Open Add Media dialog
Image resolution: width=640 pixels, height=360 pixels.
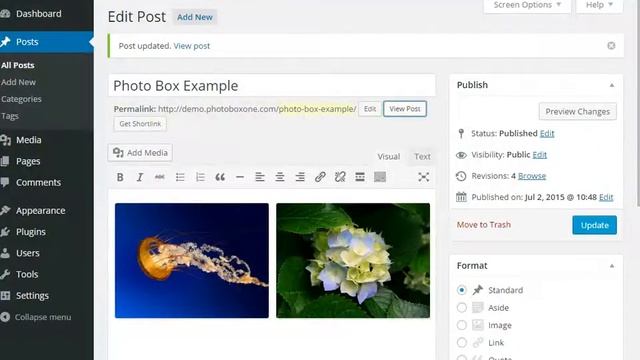[140, 153]
